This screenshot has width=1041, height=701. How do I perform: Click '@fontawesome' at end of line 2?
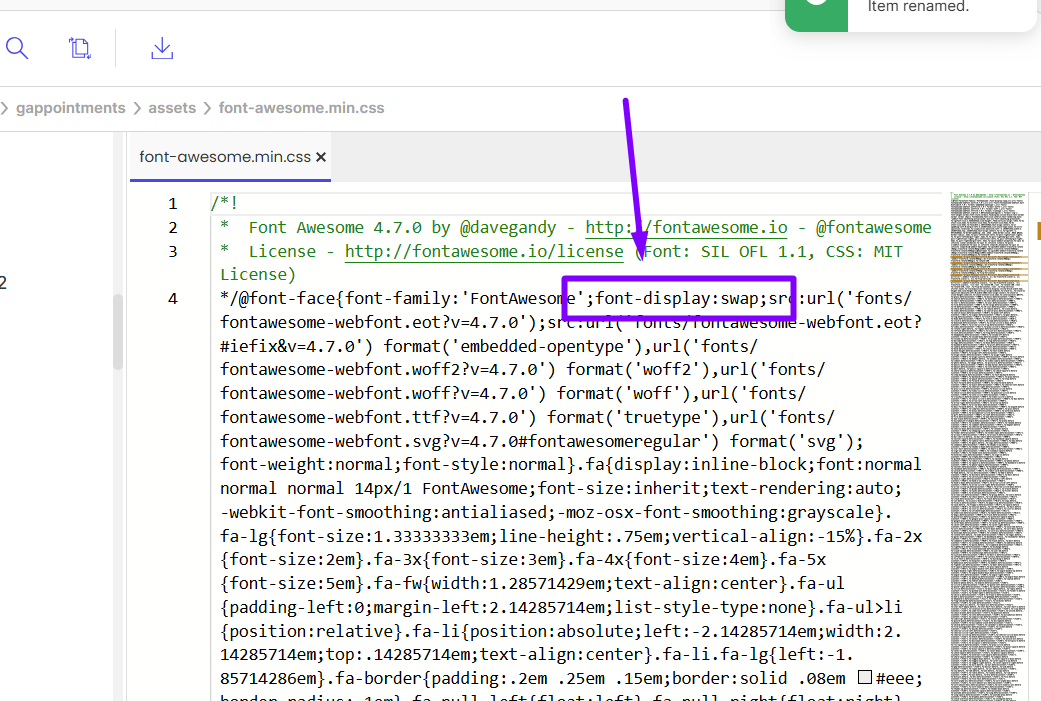click(874, 228)
